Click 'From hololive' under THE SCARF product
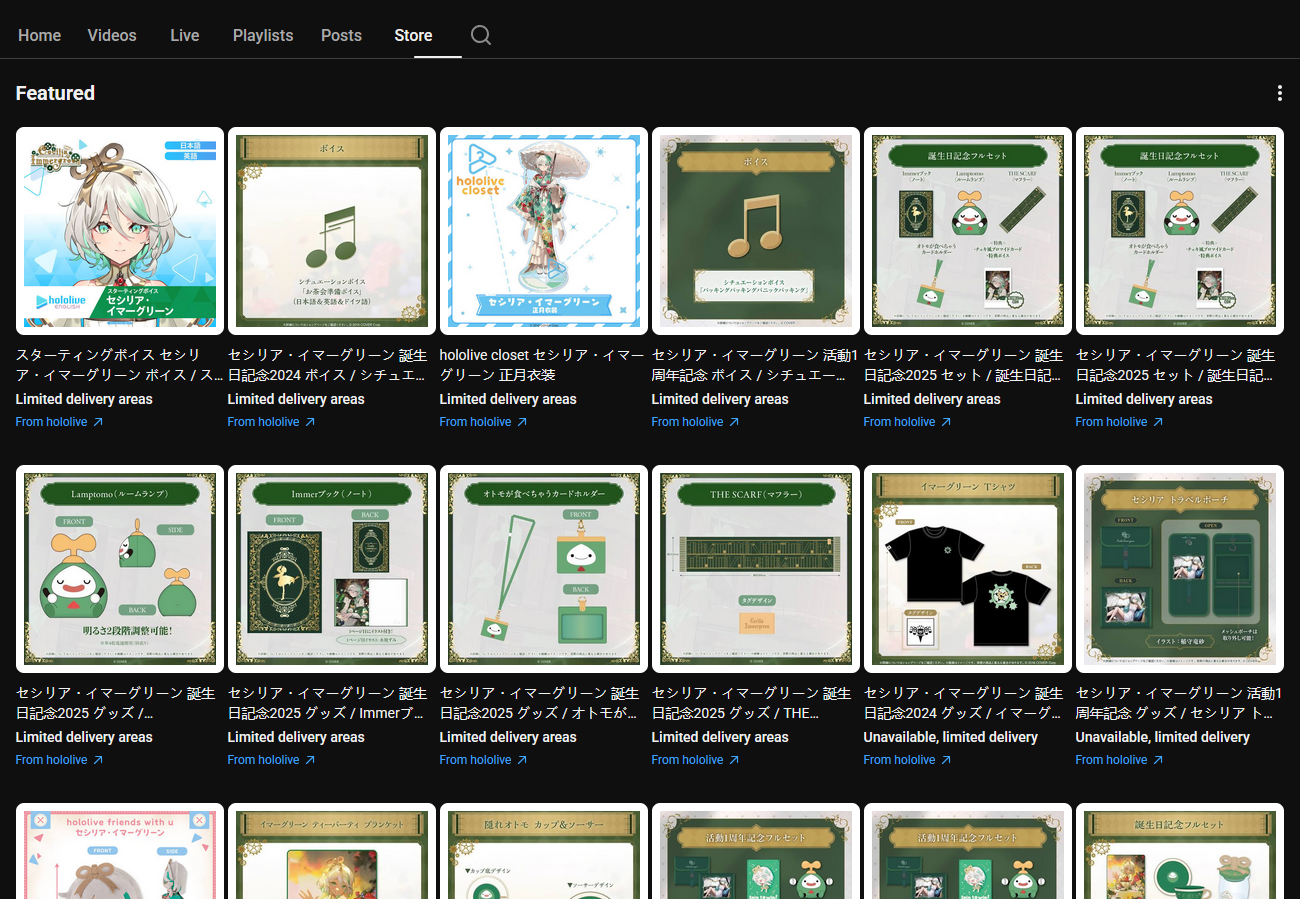This screenshot has width=1300, height=899. 687,760
